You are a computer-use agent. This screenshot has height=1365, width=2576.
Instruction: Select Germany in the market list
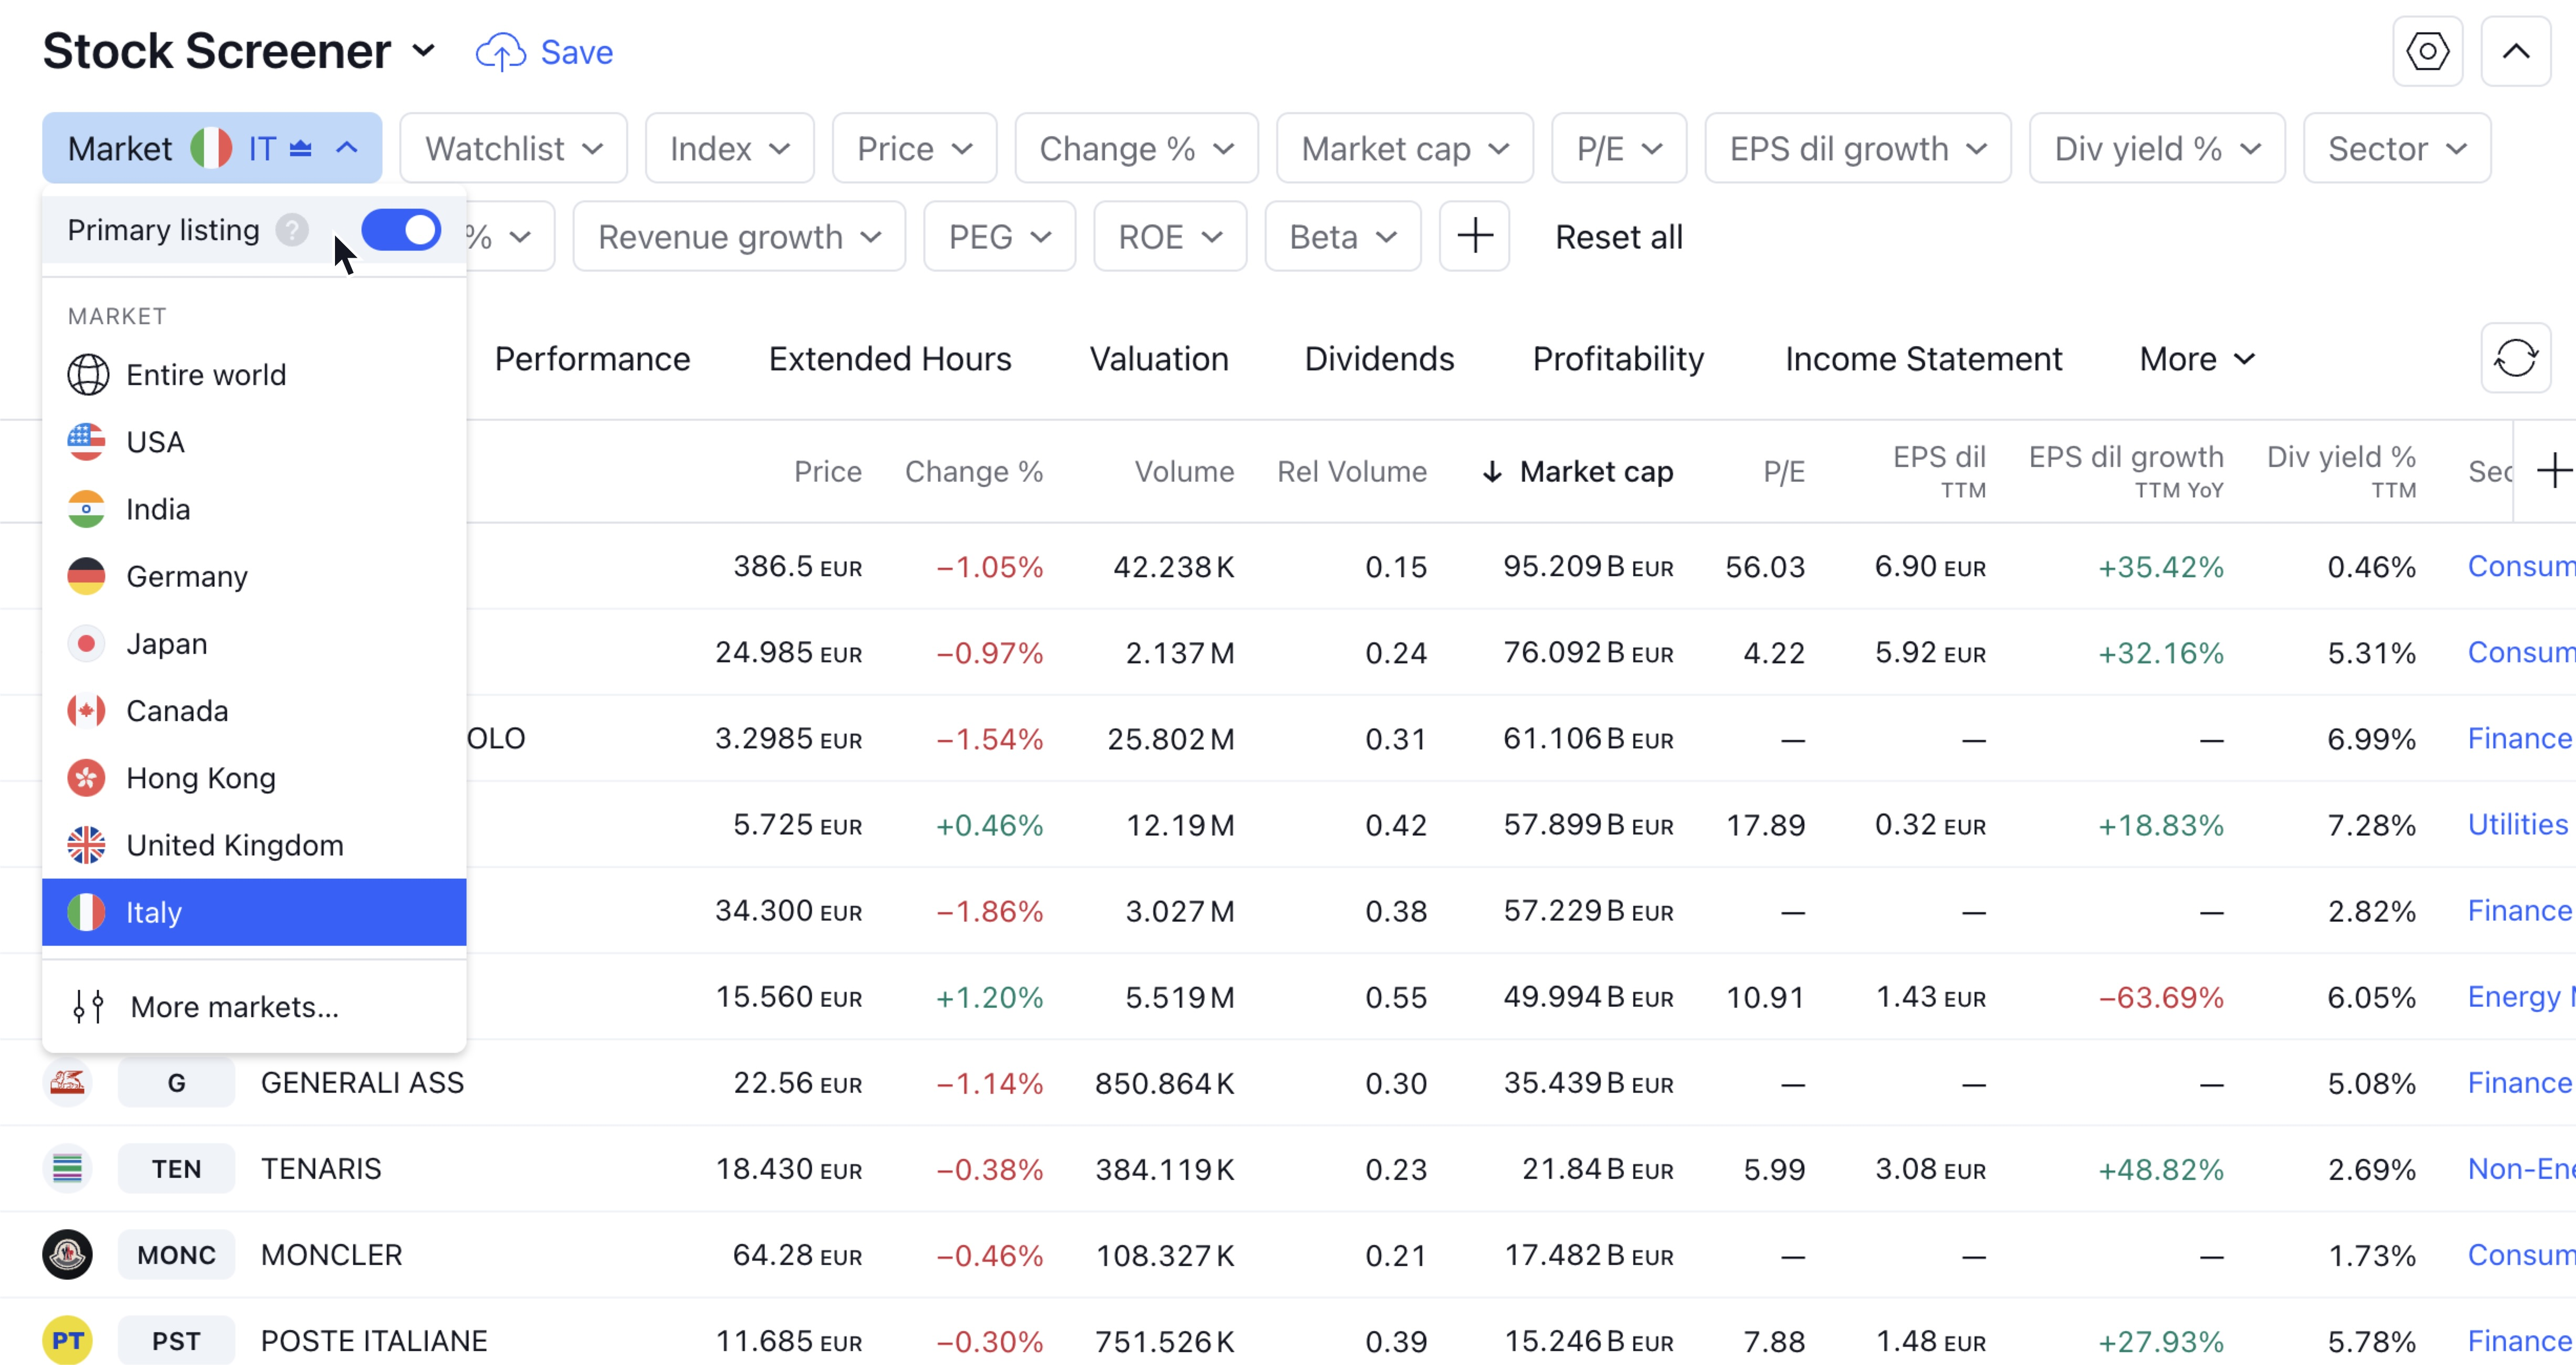click(187, 577)
